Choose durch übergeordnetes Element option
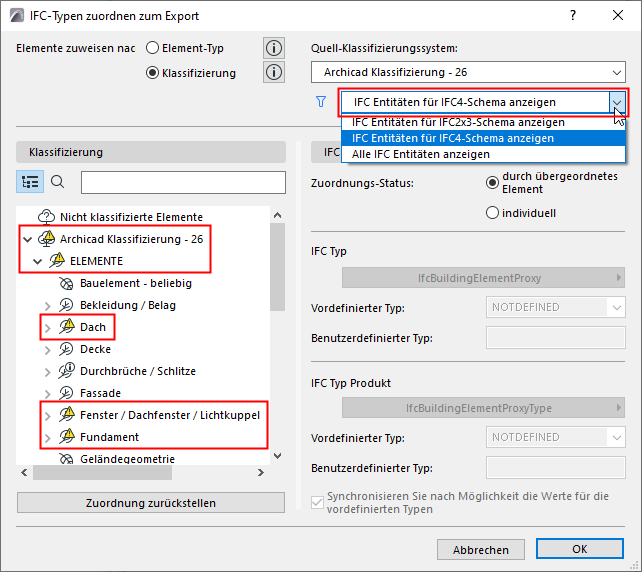 492,183
